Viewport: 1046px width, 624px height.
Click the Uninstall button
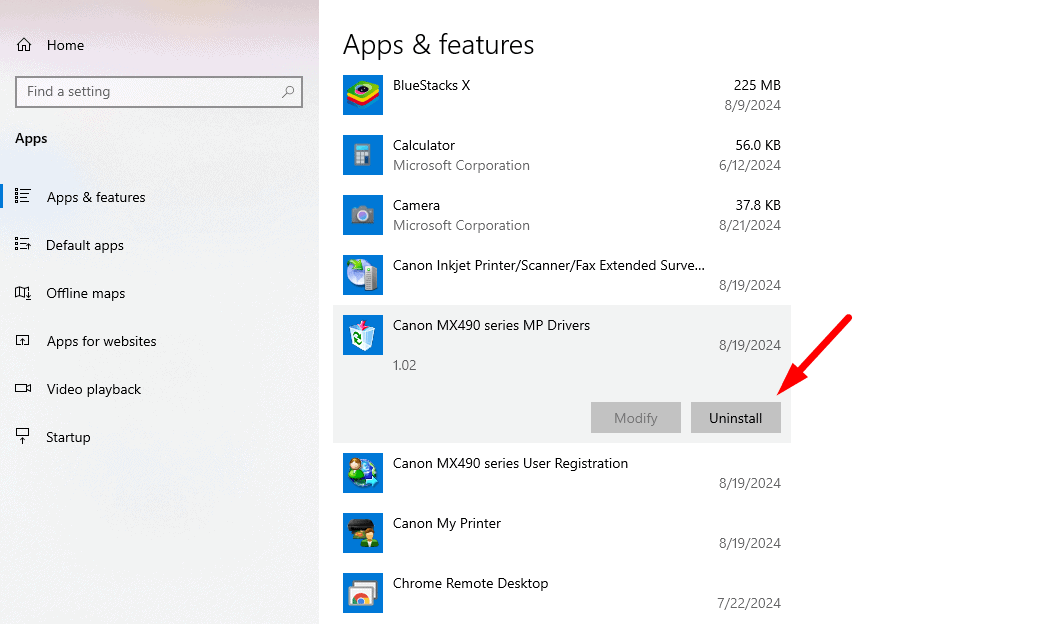736,418
